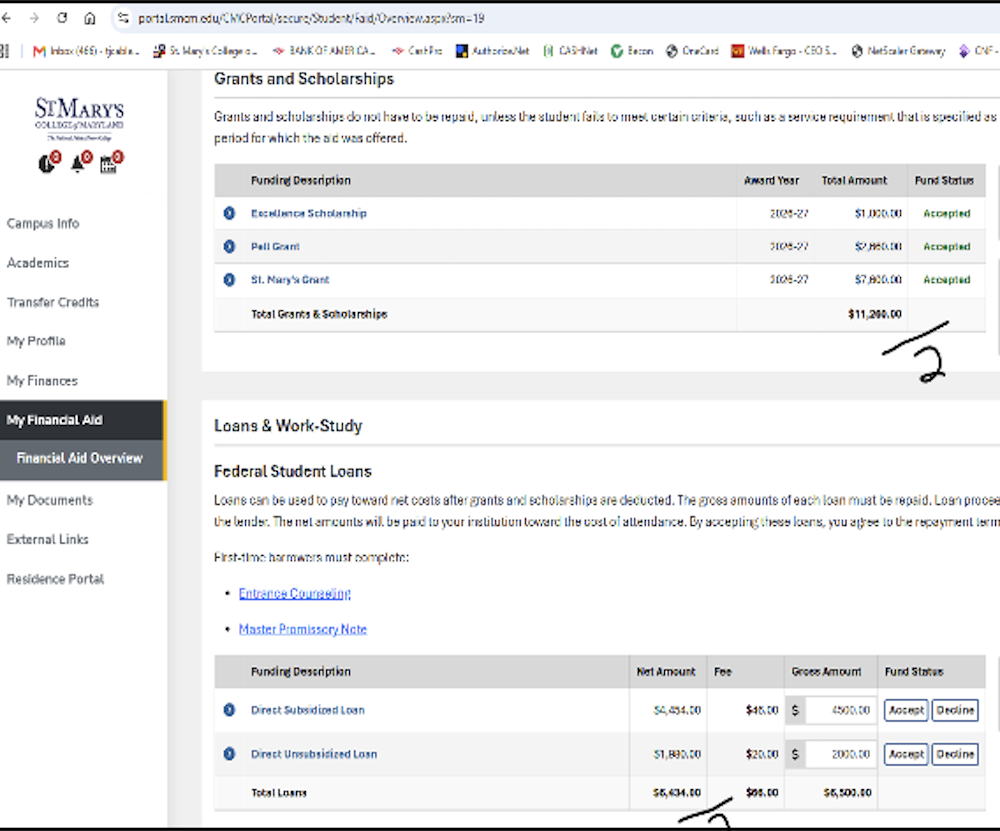Click info icon beside St. Mary's Grant

[x=229, y=279]
